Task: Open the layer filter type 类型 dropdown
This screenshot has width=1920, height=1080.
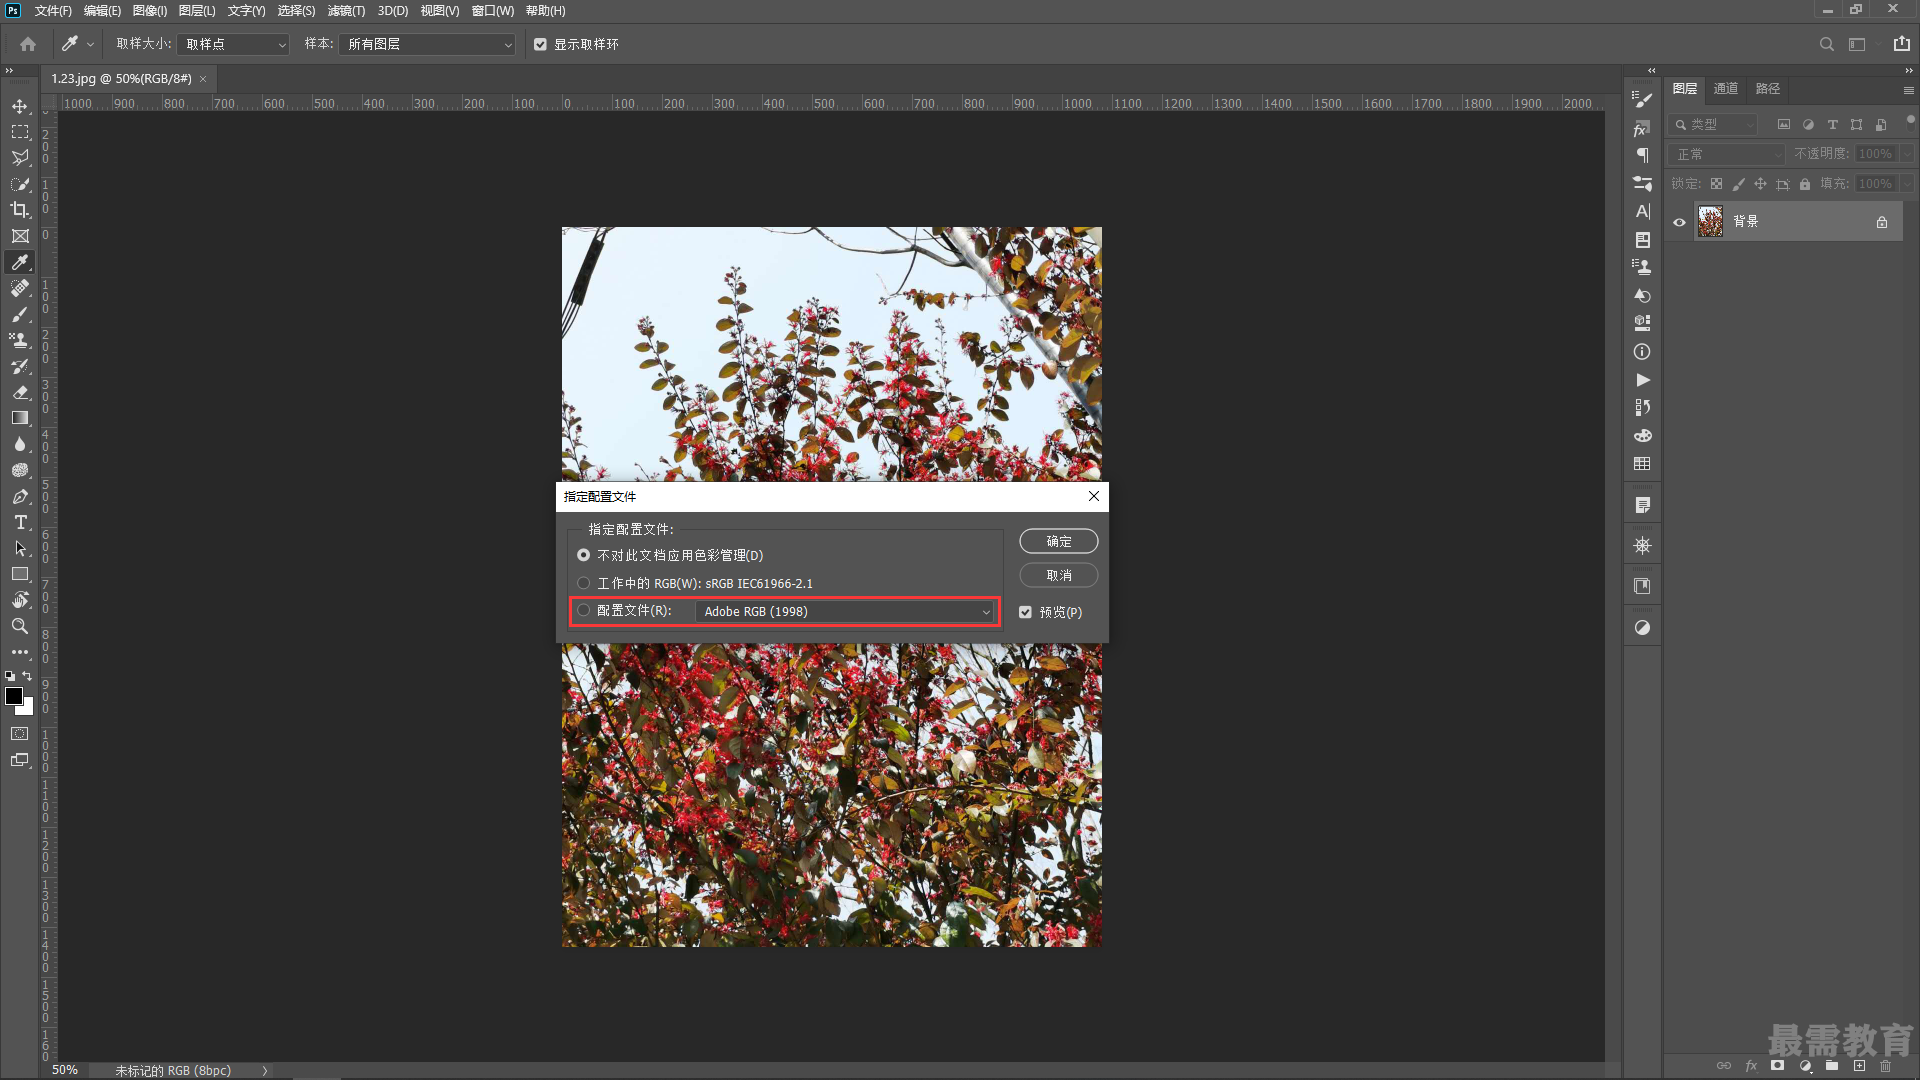Action: click(1713, 124)
